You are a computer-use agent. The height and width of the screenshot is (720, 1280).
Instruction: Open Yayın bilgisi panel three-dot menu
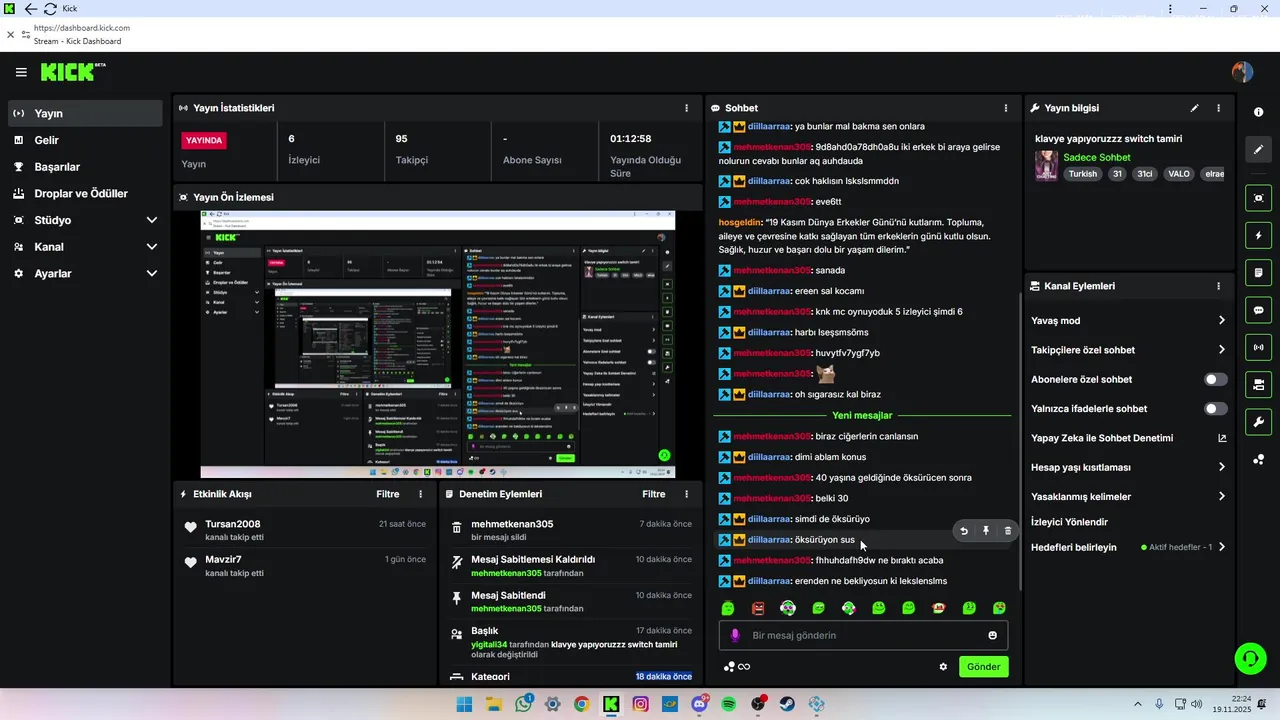[1218, 108]
